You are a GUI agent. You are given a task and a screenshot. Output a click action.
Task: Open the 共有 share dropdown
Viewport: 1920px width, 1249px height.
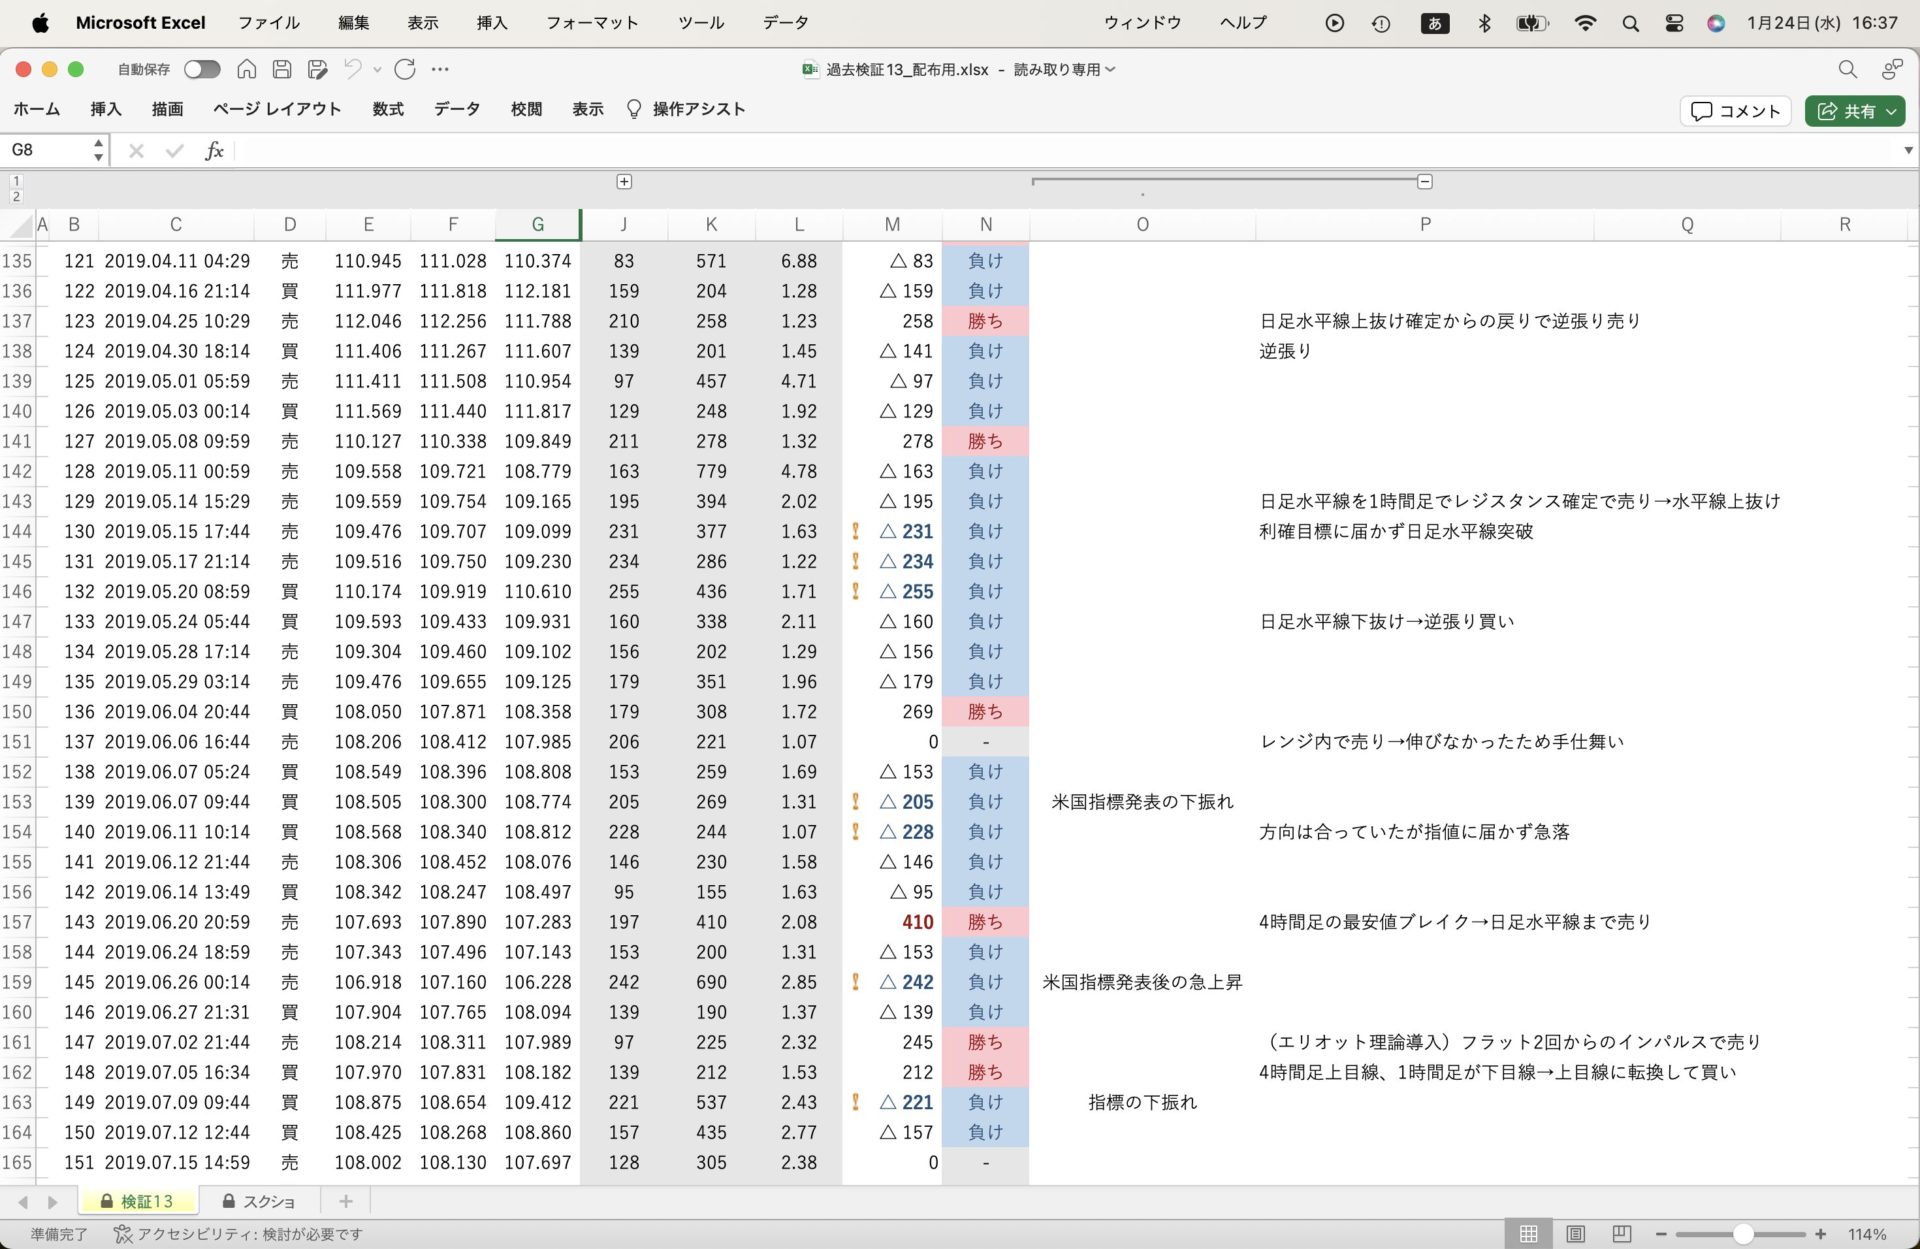1856,111
